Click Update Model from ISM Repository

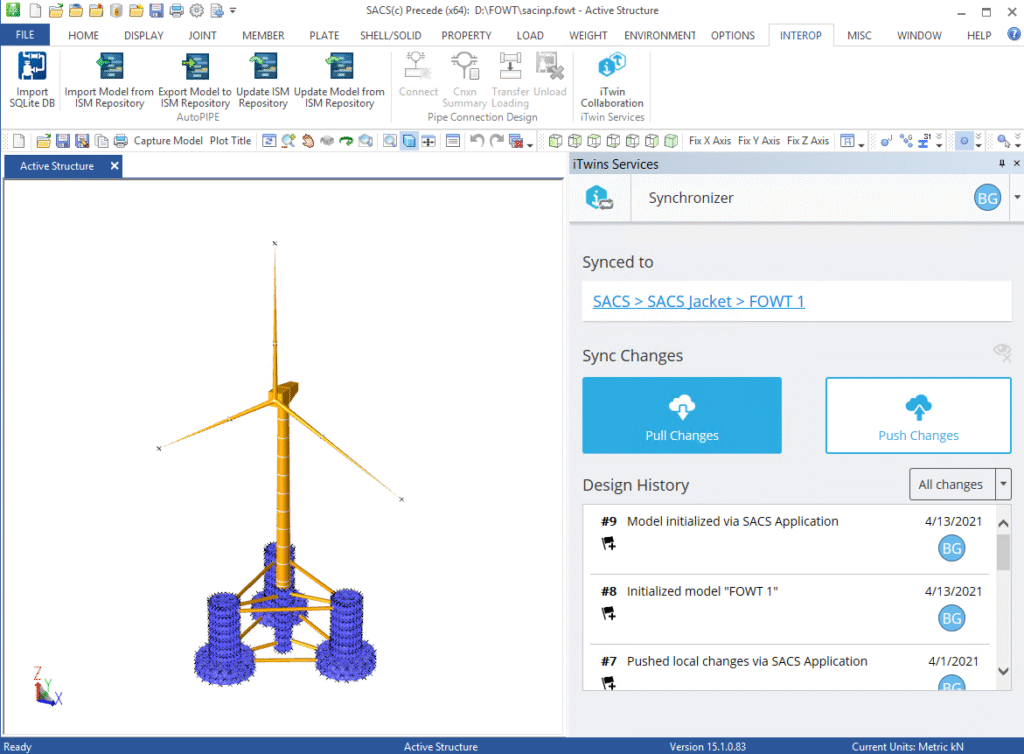pyautogui.click(x=339, y=80)
